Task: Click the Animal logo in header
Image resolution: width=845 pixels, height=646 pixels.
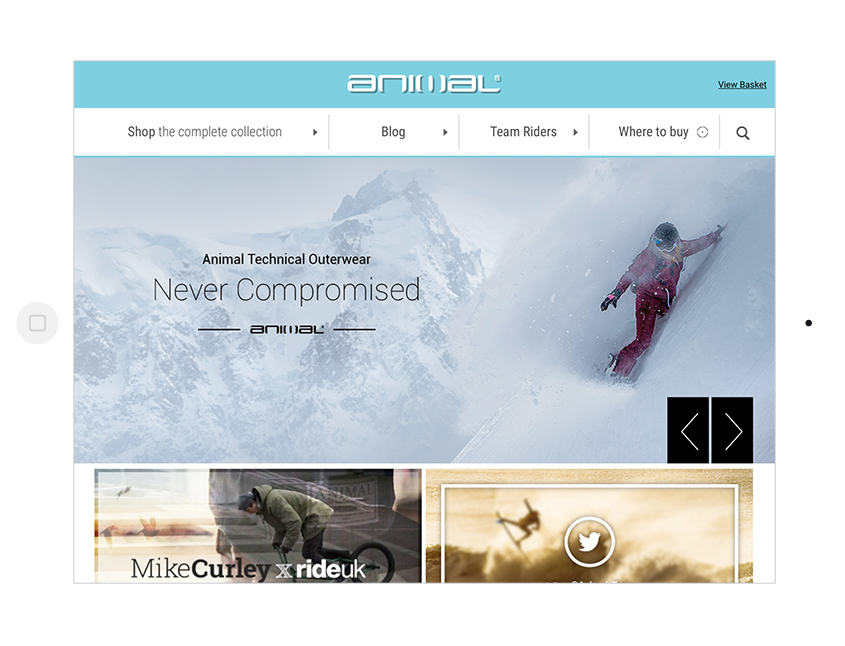Action: [x=424, y=84]
